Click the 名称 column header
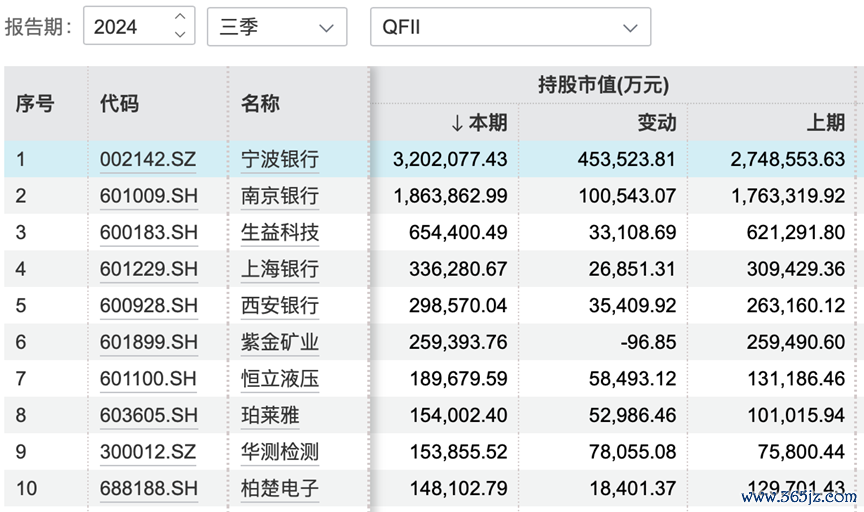This screenshot has height=512, width=864. [x=260, y=104]
